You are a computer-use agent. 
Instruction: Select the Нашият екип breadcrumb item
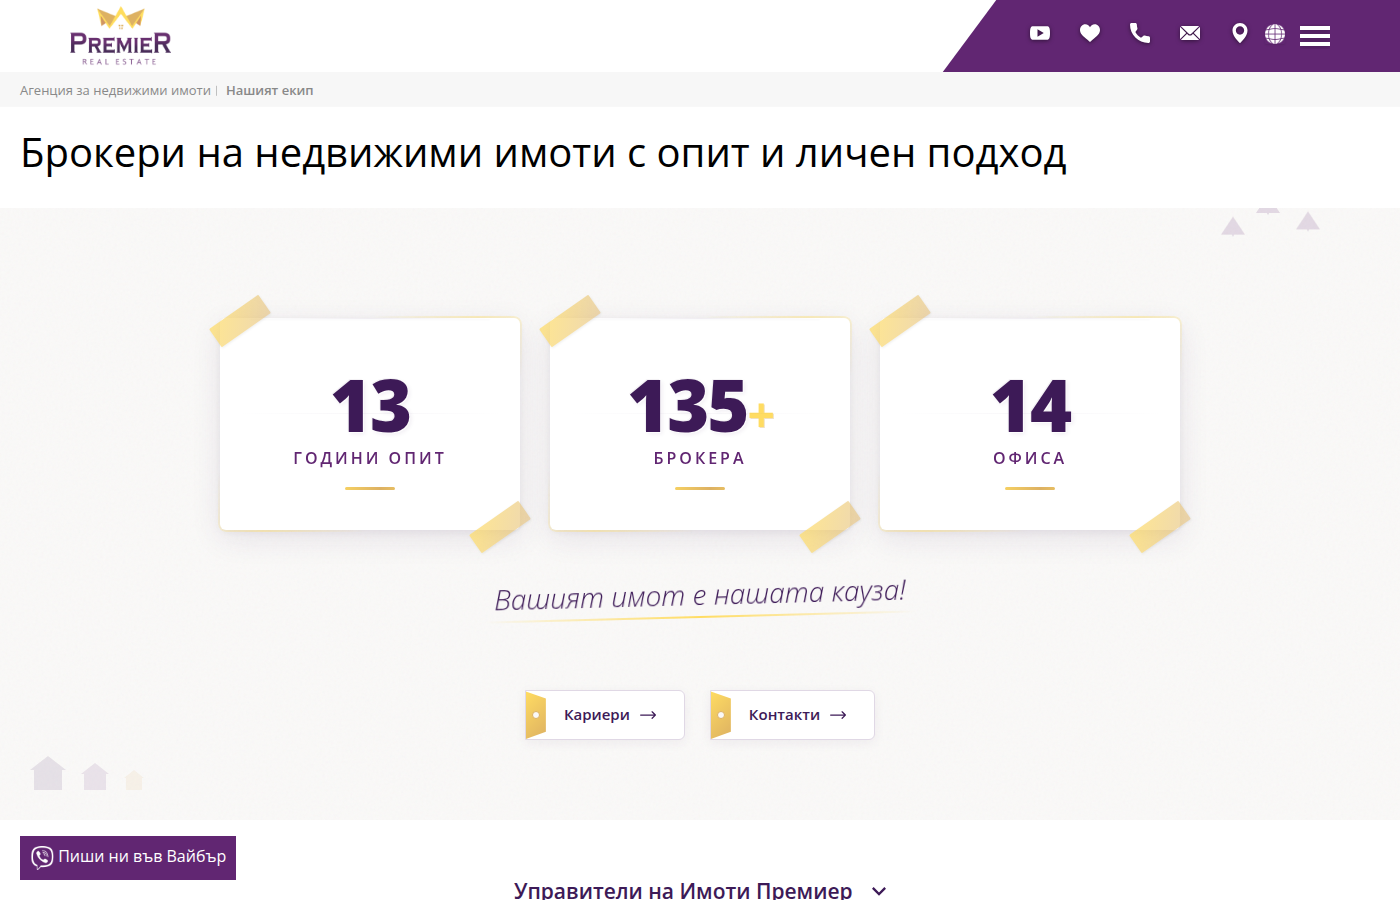coord(268,90)
